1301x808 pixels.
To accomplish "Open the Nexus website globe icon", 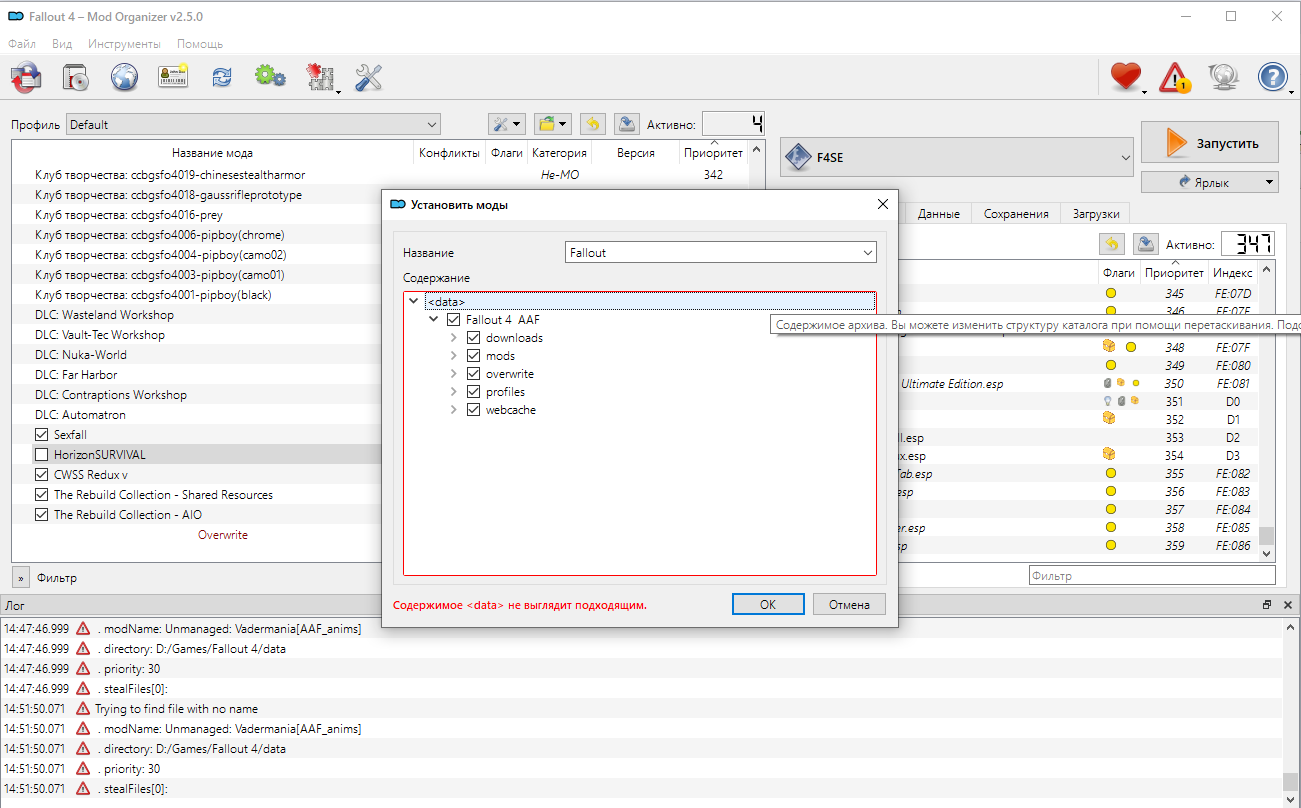I will 124,77.
